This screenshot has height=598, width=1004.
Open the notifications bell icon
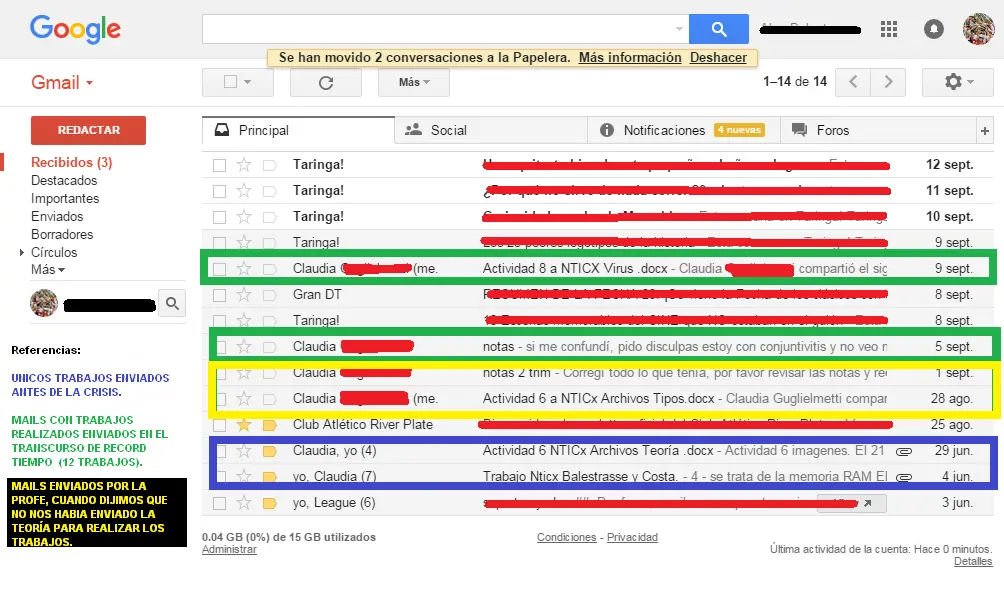934,29
